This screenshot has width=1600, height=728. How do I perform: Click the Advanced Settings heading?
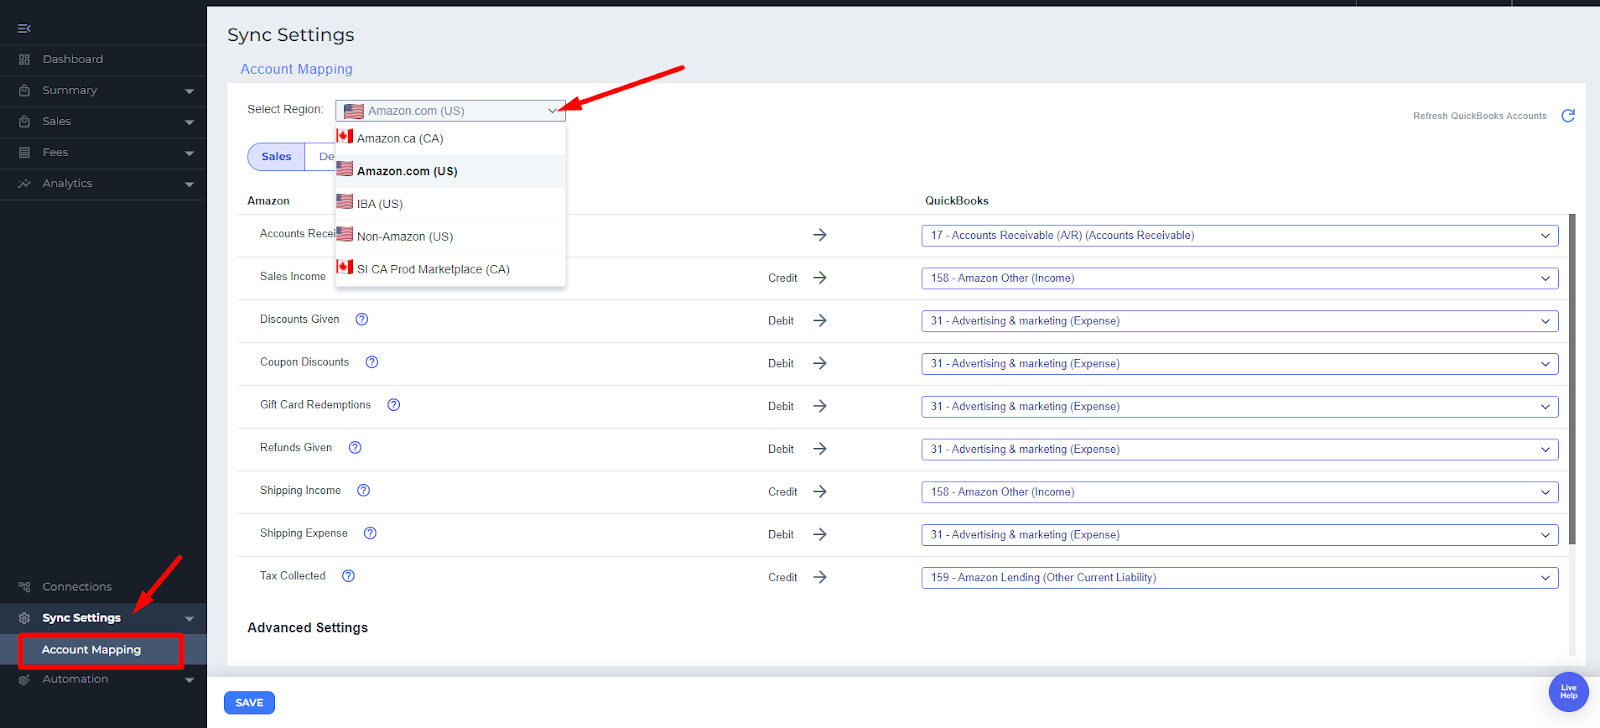307,628
